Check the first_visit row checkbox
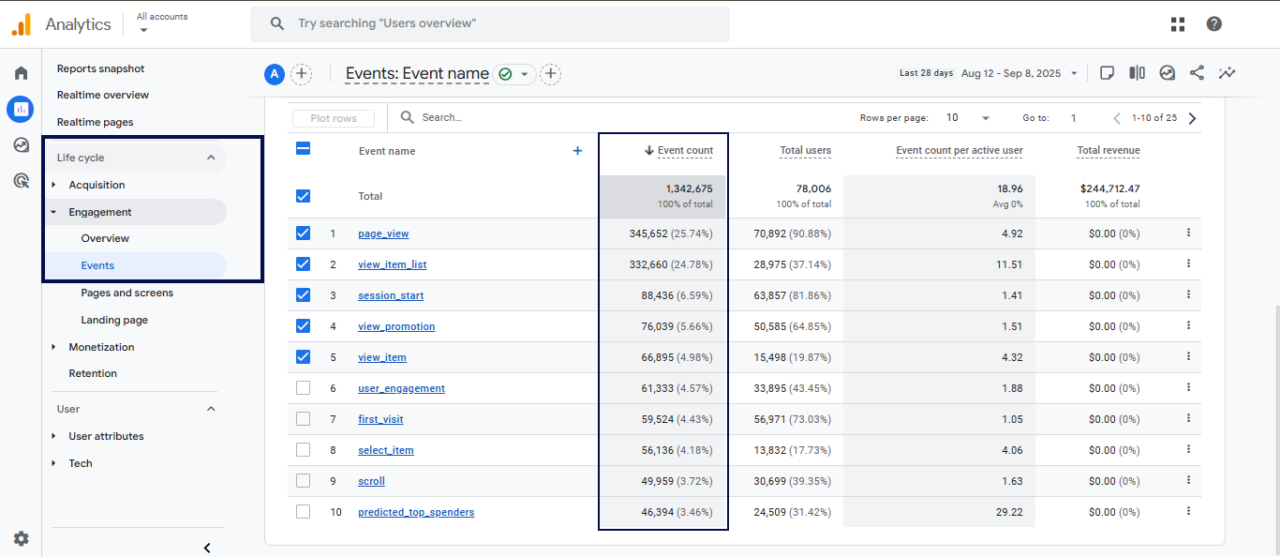Viewport: 1280px width, 557px height. (x=303, y=419)
